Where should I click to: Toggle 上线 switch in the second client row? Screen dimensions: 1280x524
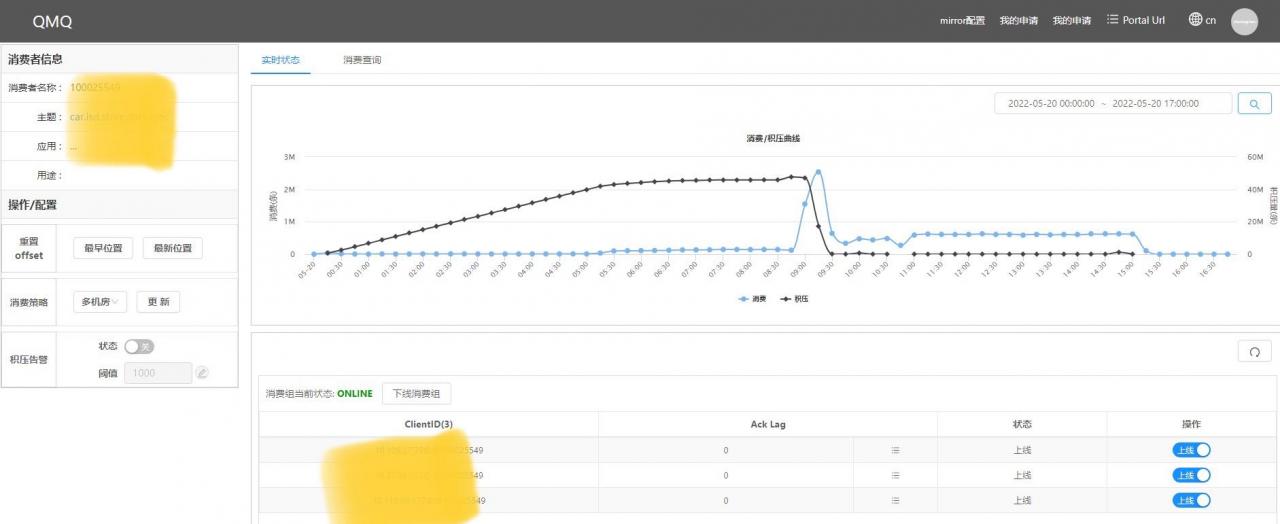(1191, 475)
